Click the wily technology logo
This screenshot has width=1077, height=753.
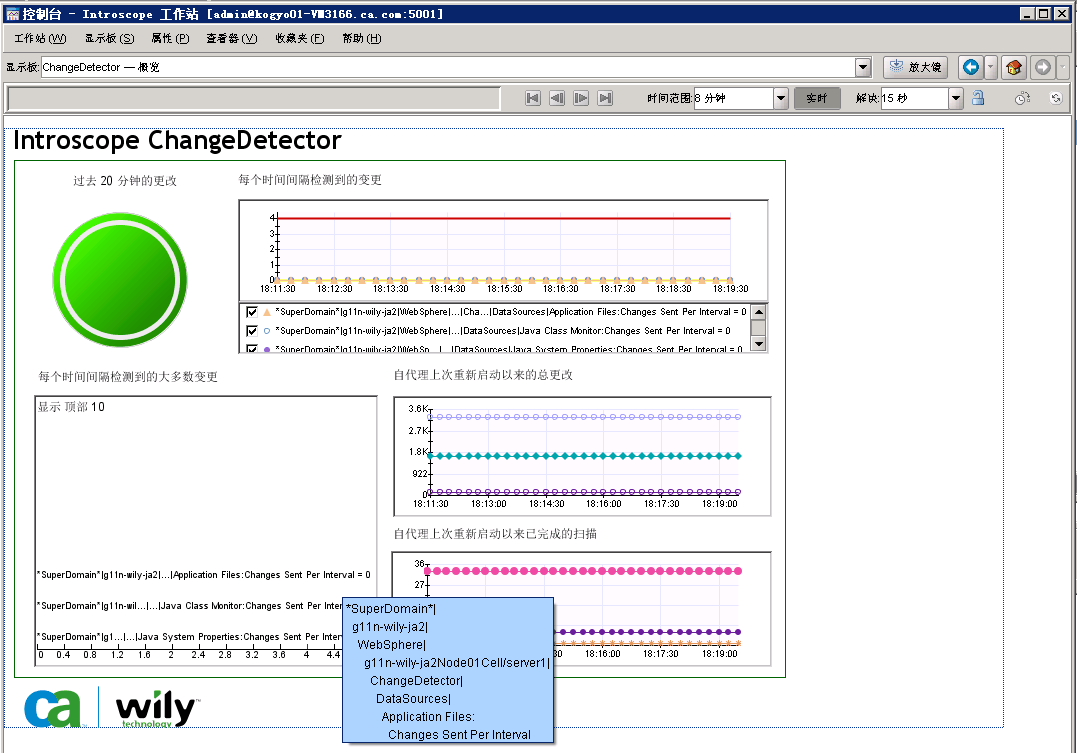157,709
